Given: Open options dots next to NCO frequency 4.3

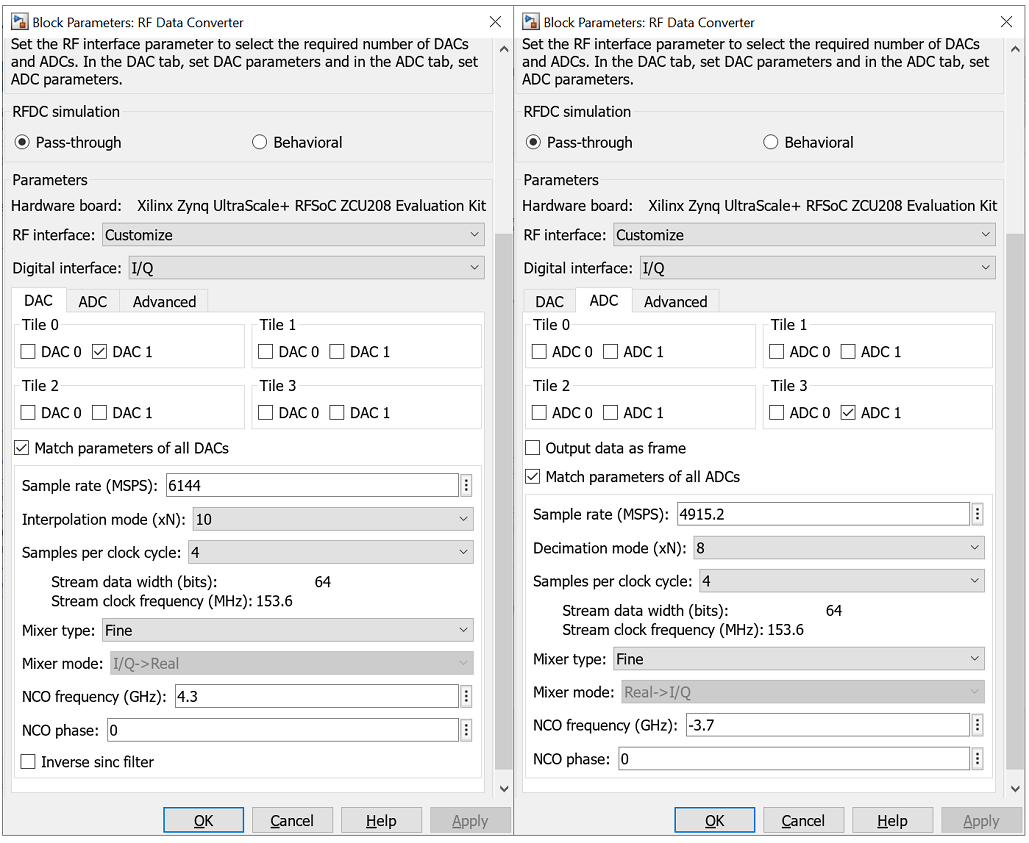Looking at the screenshot, I should tap(466, 697).
